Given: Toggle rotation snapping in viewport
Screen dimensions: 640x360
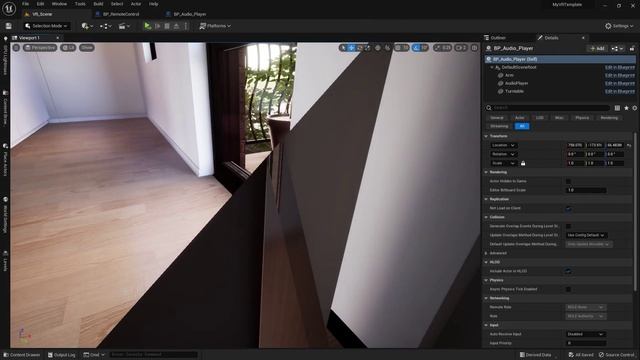Looking at the screenshot, I should coord(416,48).
